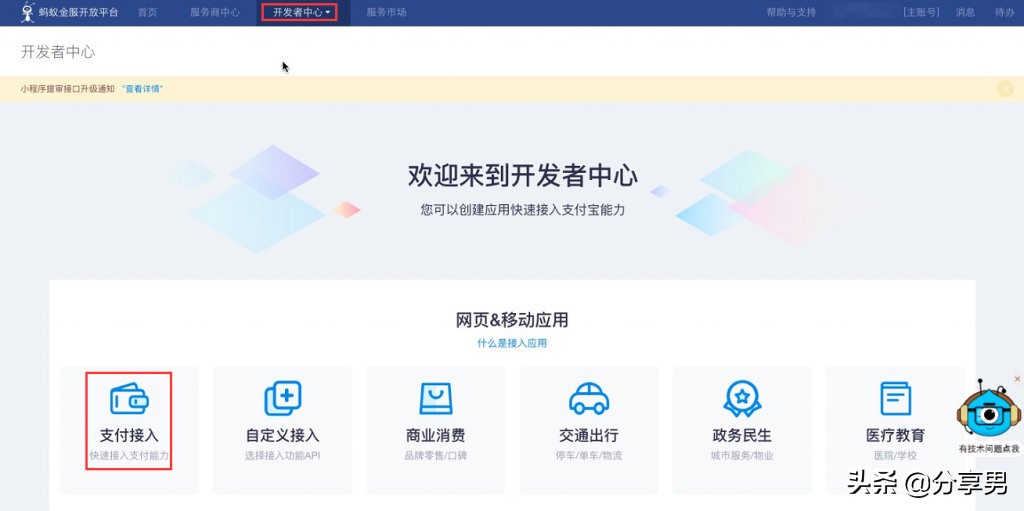This screenshot has height=511, width=1024.
Task: Open 消息 messages in the header
Action: 965,12
